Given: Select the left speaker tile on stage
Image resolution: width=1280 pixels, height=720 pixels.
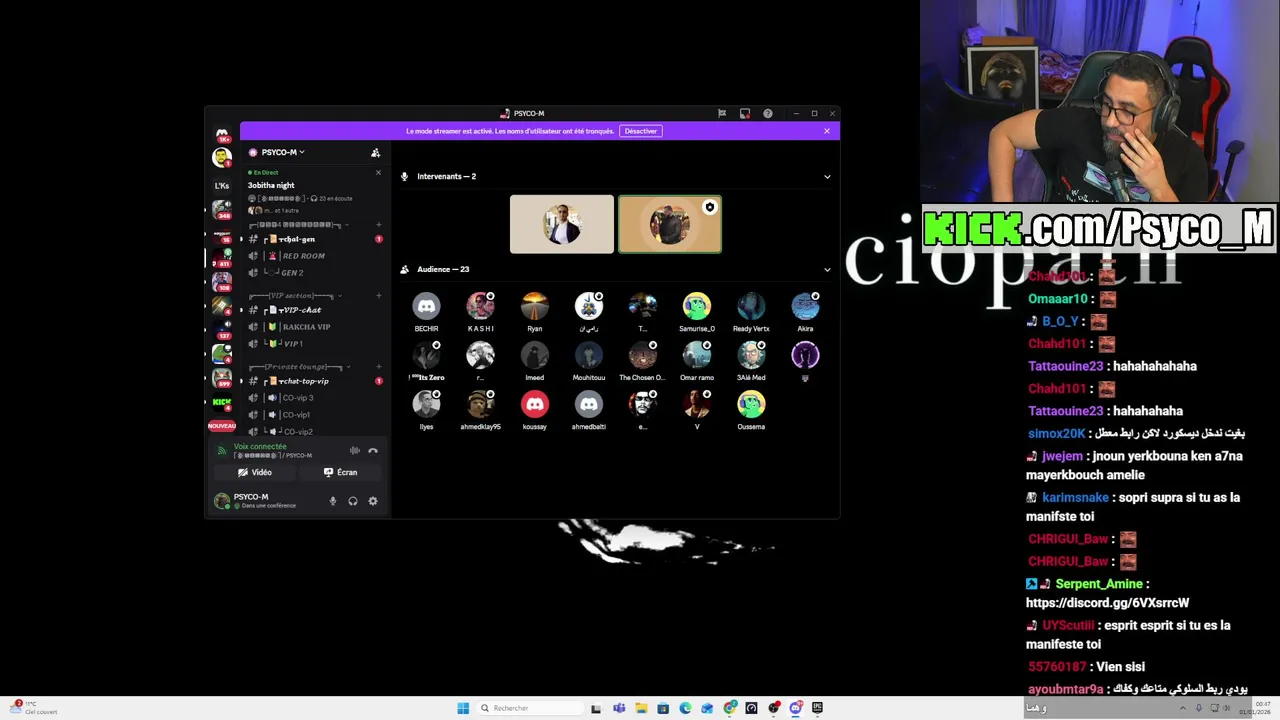Looking at the screenshot, I should click(x=562, y=224).
